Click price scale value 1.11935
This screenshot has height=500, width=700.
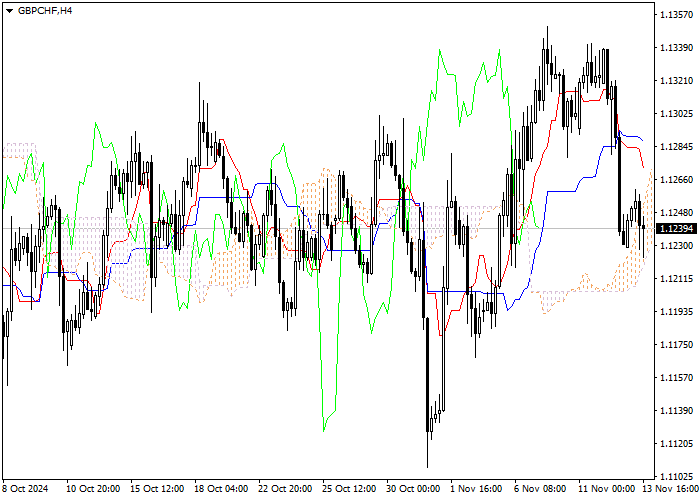coord(676,312)
